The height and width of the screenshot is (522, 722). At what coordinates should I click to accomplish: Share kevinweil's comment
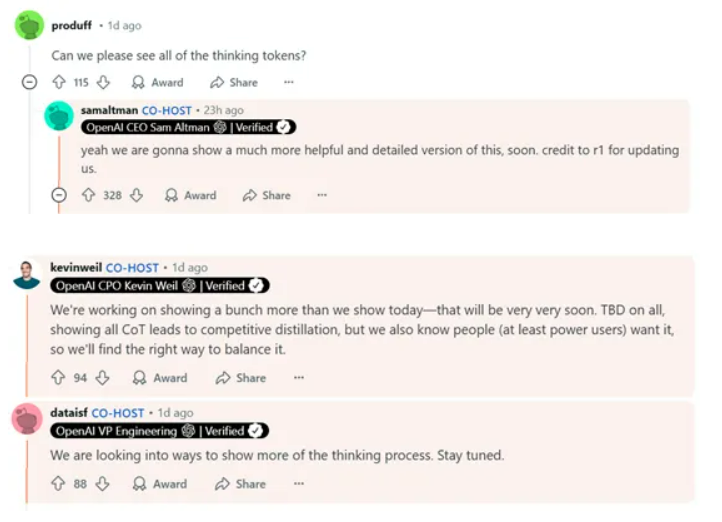point(241,378)
